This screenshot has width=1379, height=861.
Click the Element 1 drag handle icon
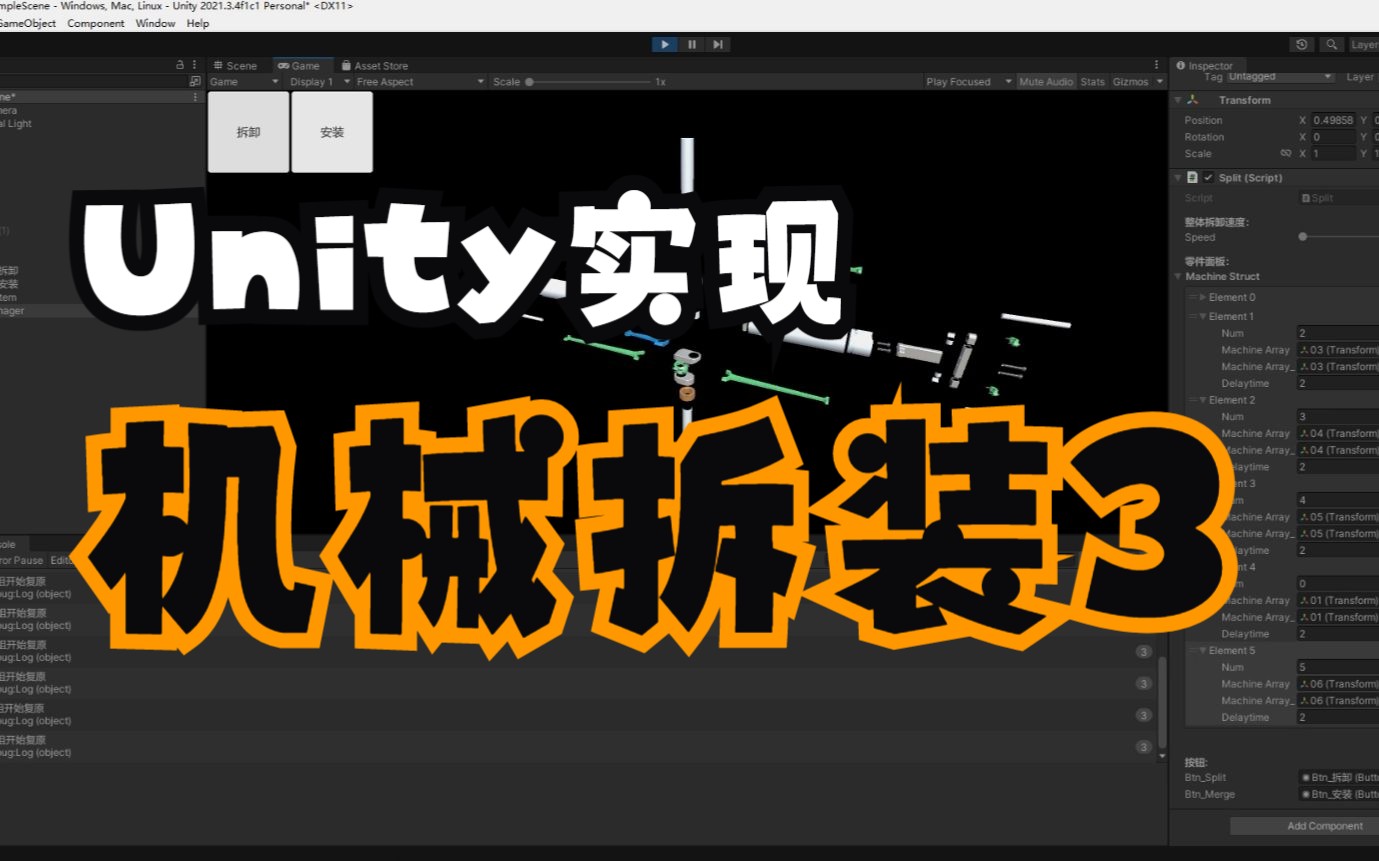point(1192,316)
